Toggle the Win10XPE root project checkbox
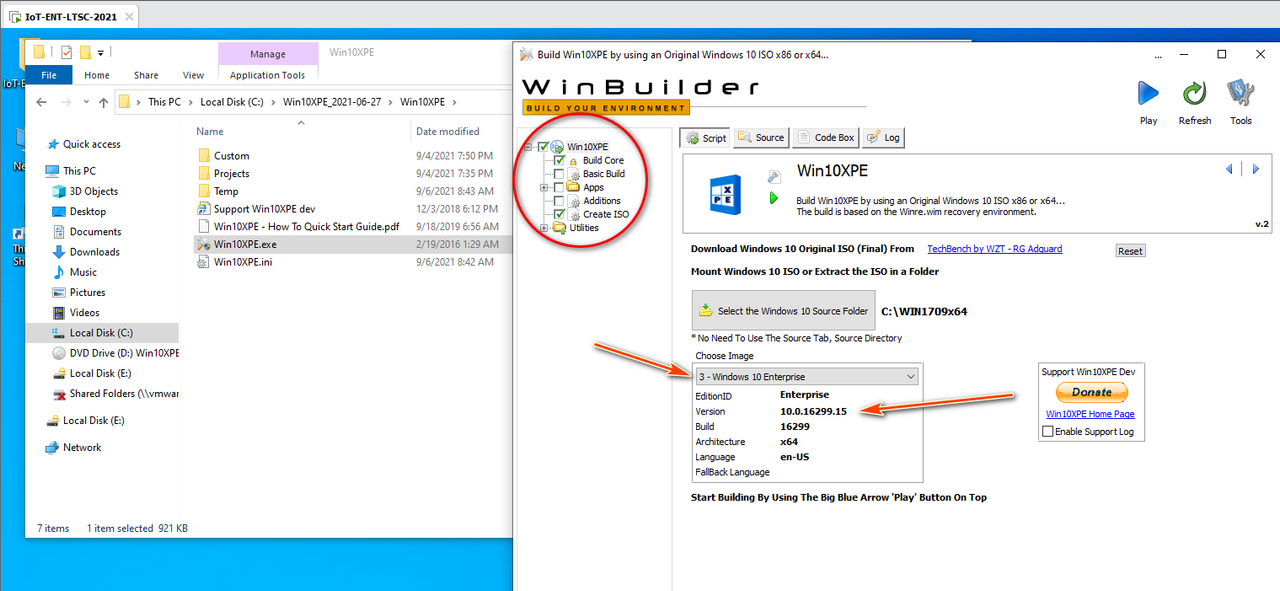Viewport: 1280px width, 591px height. pos(544,147)
